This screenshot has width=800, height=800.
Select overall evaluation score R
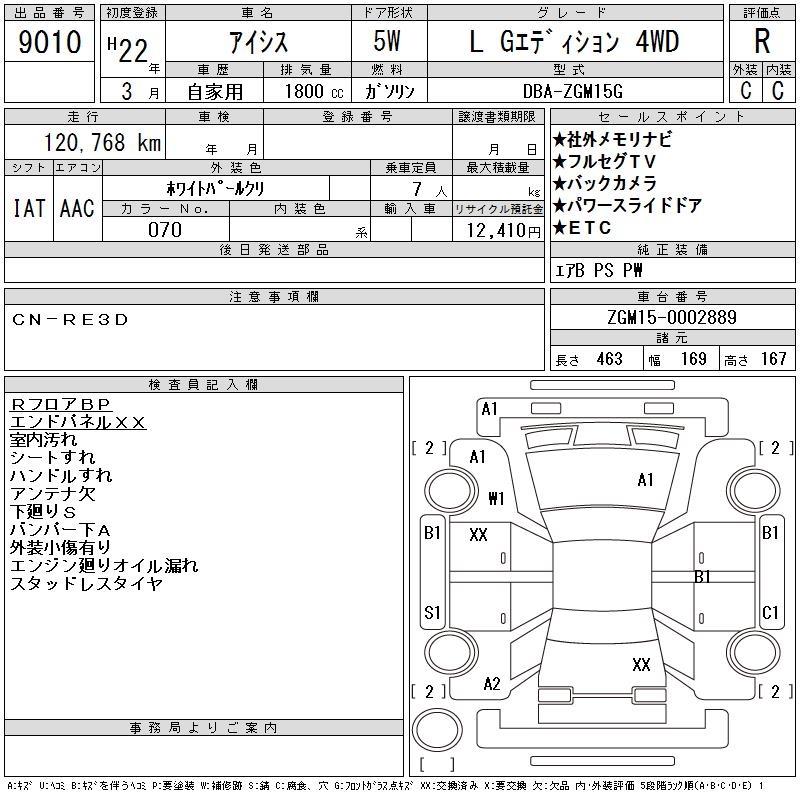pos(762,41)
